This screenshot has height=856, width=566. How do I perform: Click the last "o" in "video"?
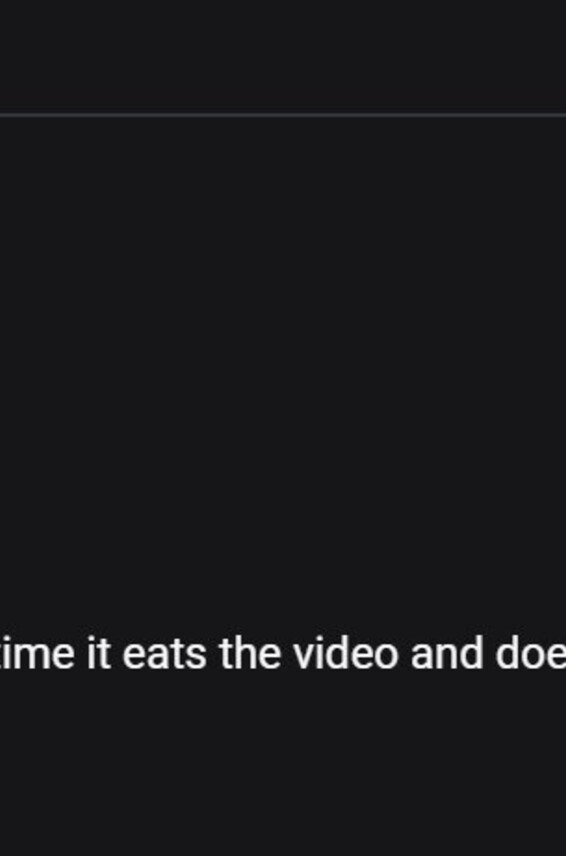click(386, 657)
